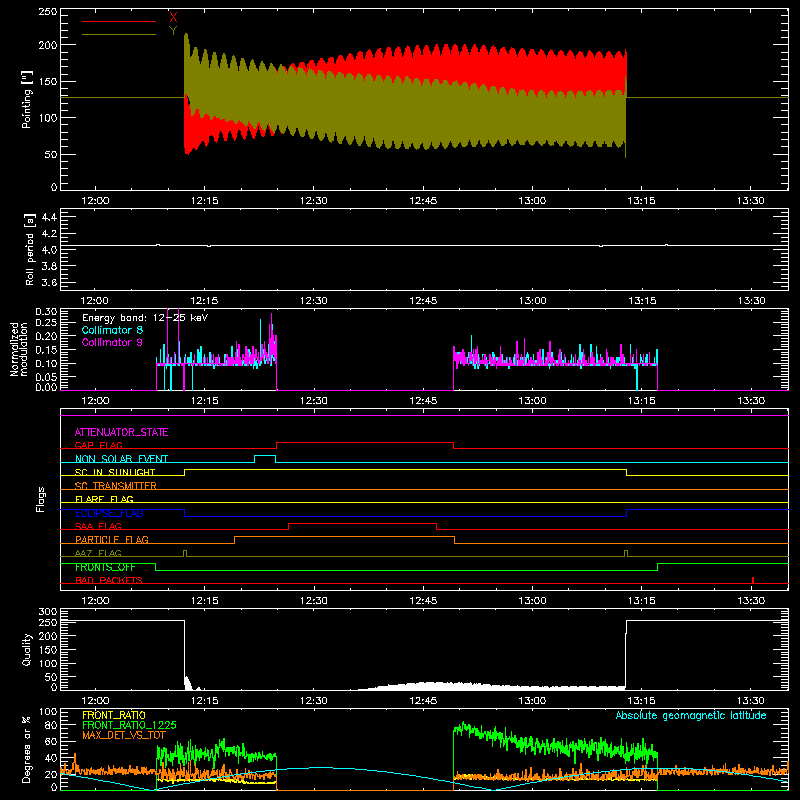Click the first AAZ_FLAG pulse near 12:12

click(x=185, y=553)
